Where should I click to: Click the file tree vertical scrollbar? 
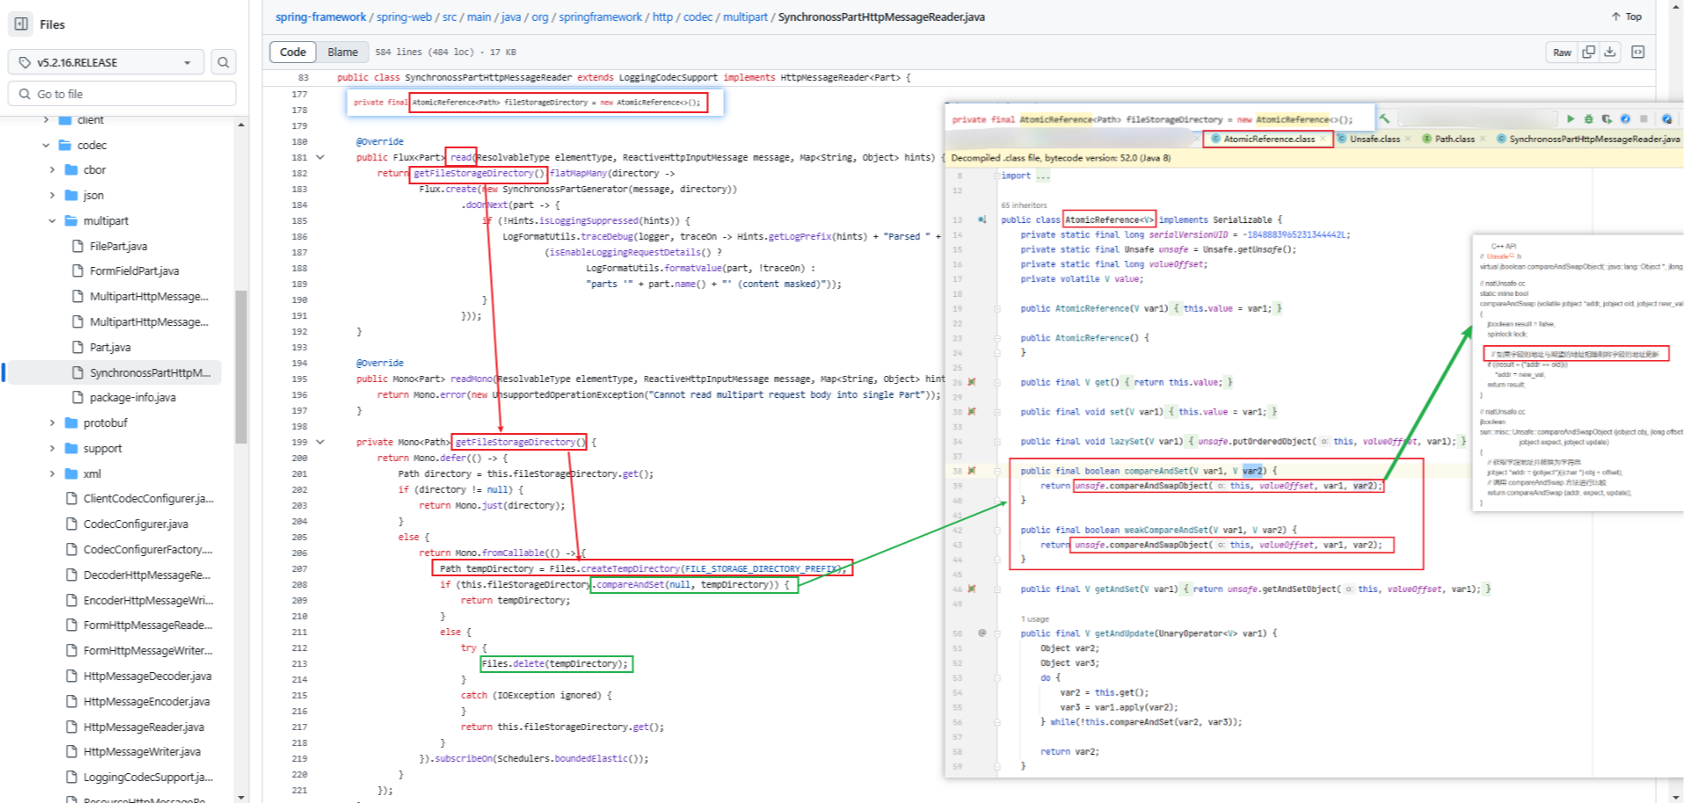(x=241, y=366)
